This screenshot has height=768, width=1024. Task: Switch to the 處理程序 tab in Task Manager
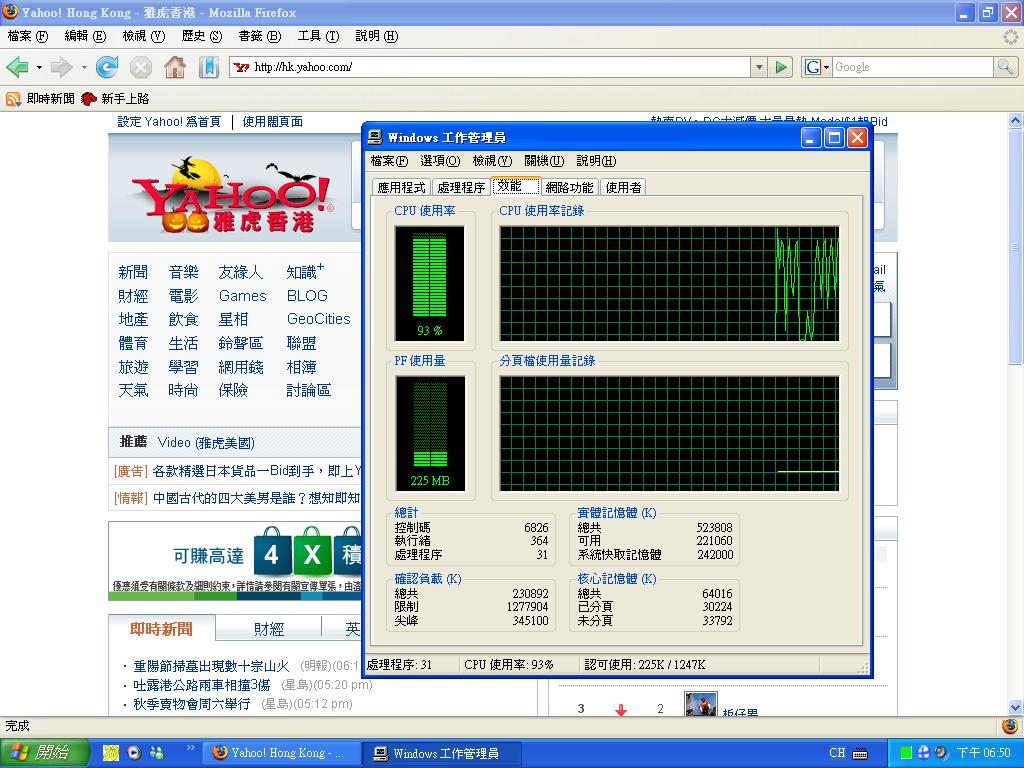click(x=461, y=187)
